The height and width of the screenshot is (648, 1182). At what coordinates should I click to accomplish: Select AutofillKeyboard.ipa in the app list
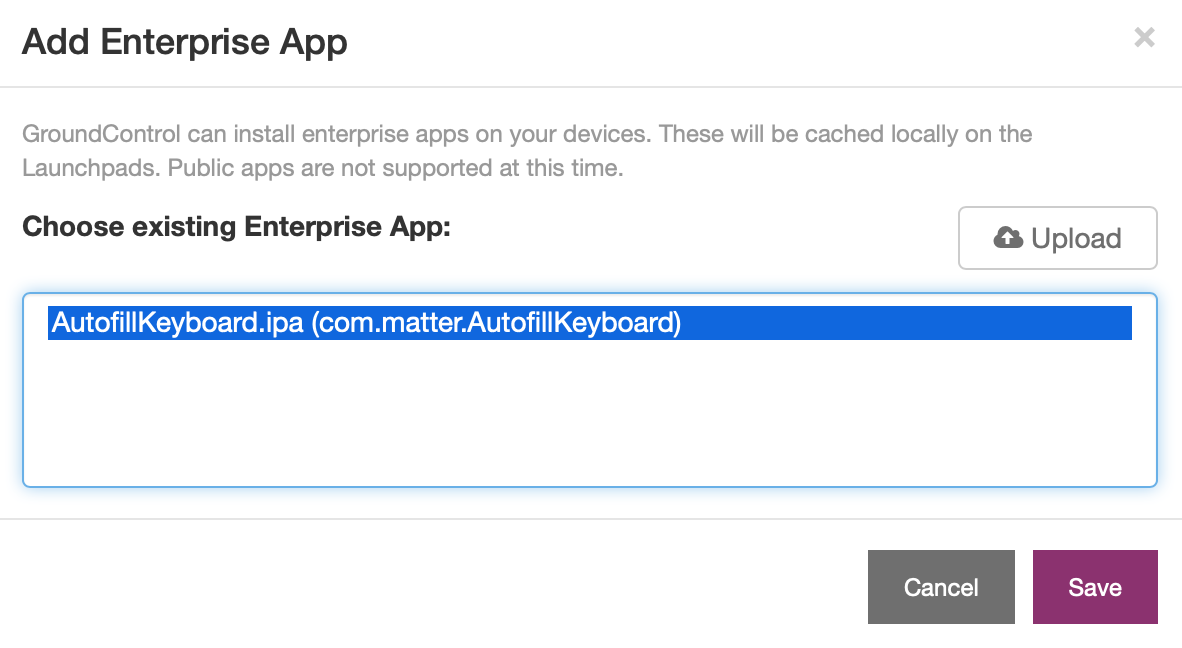(x=589, y=322)
